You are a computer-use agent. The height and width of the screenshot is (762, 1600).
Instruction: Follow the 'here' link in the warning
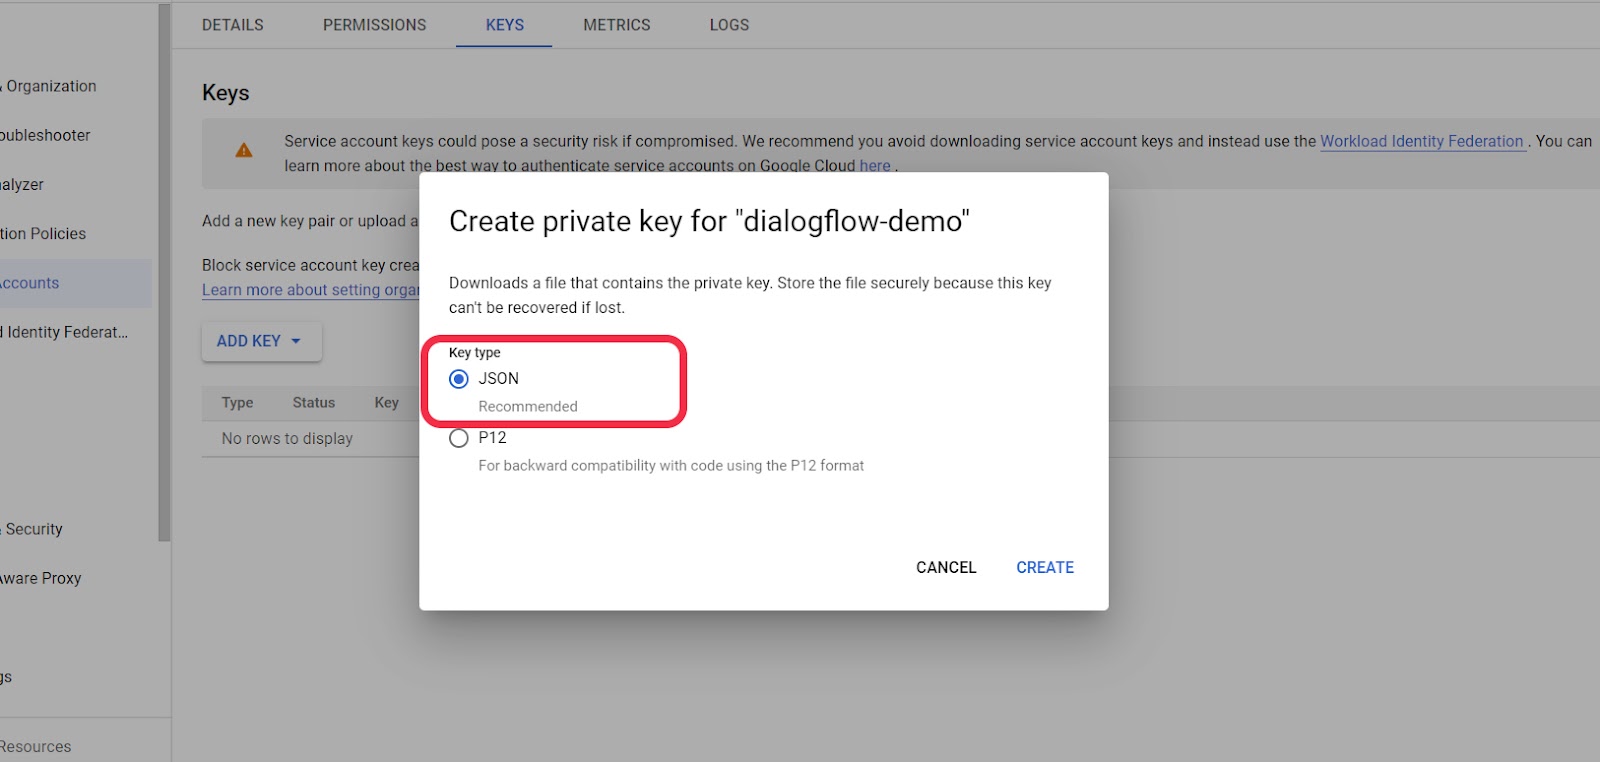[875, 166]
